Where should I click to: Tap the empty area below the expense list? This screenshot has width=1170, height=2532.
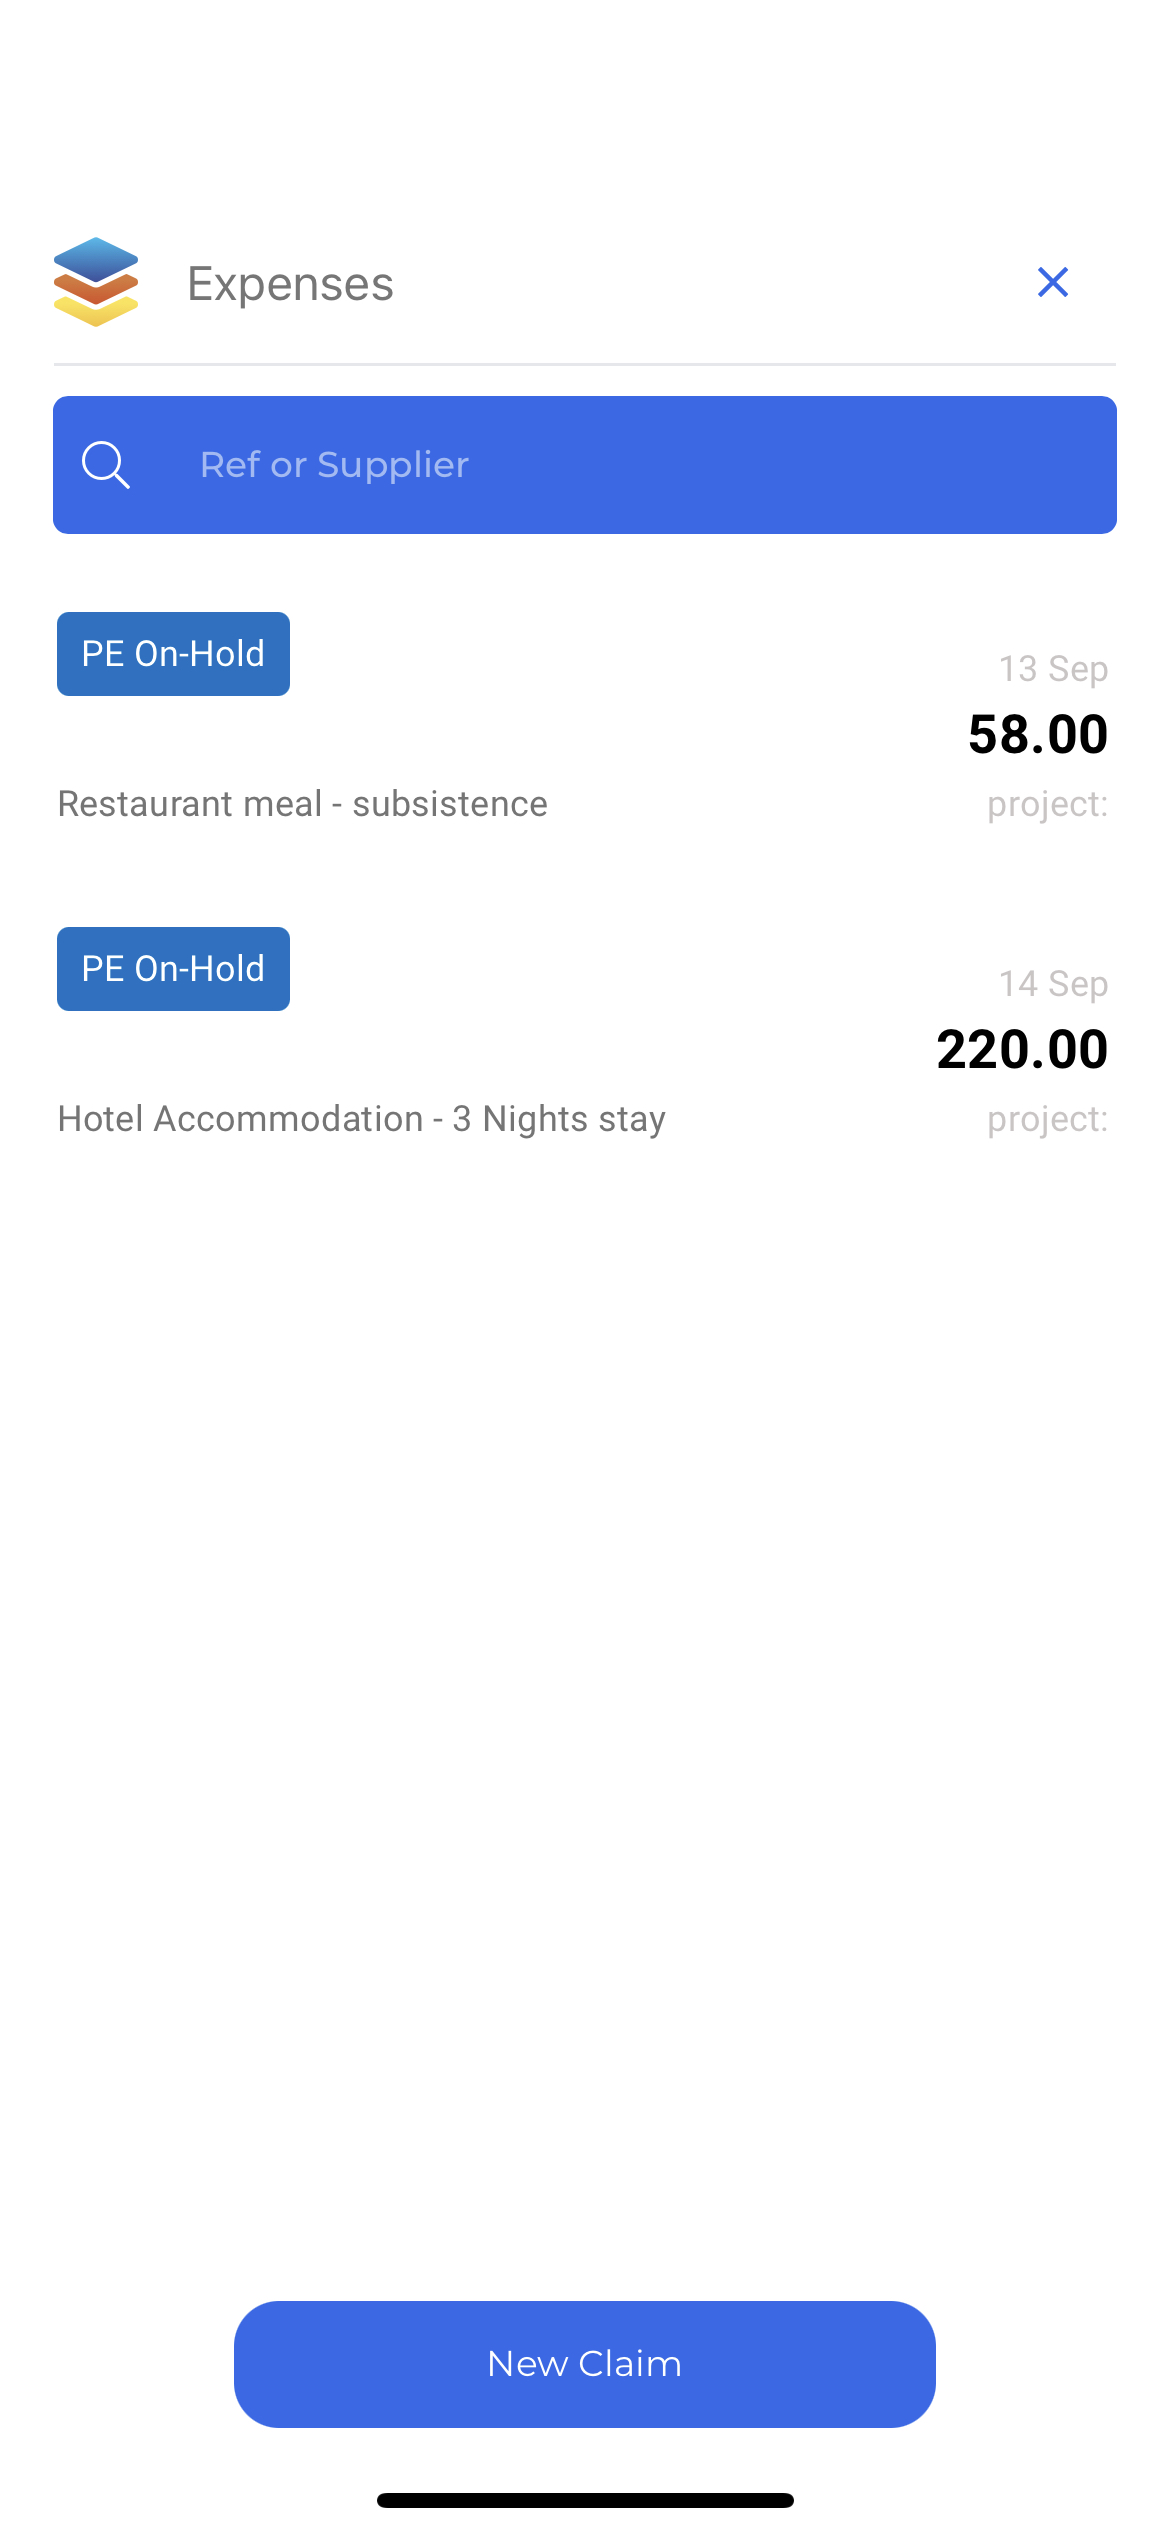coord(585,1700)
